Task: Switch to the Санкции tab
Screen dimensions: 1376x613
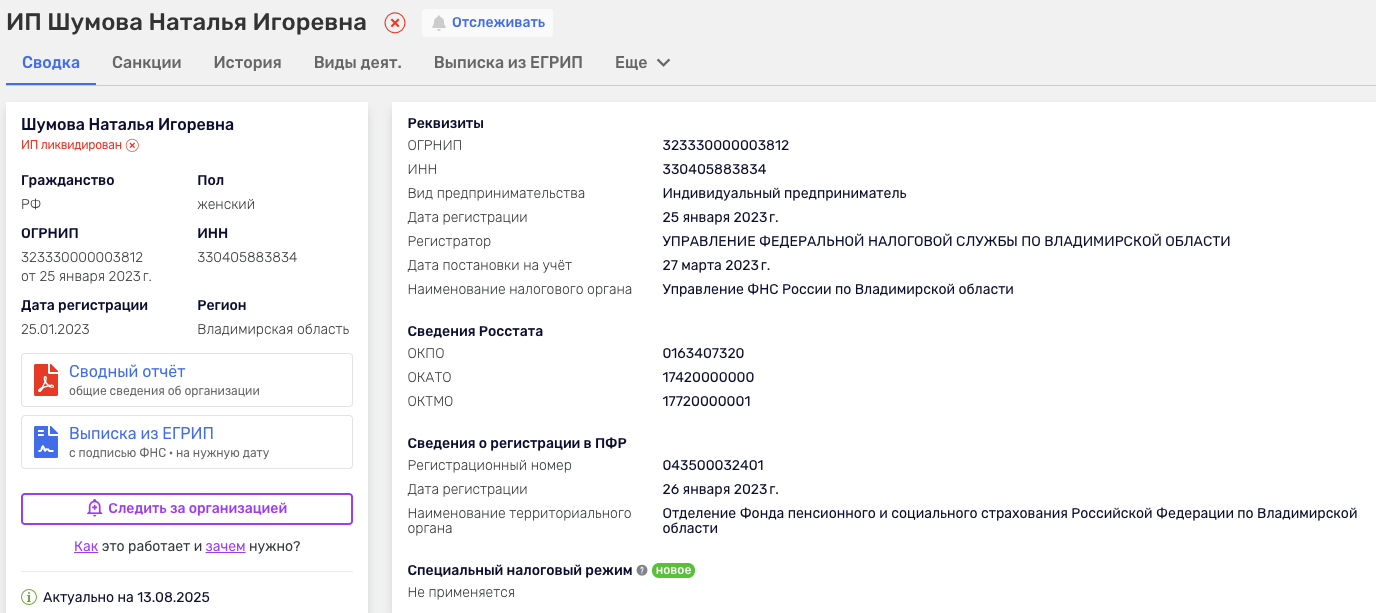Action: pyautogui.click(x=147, y=63)
